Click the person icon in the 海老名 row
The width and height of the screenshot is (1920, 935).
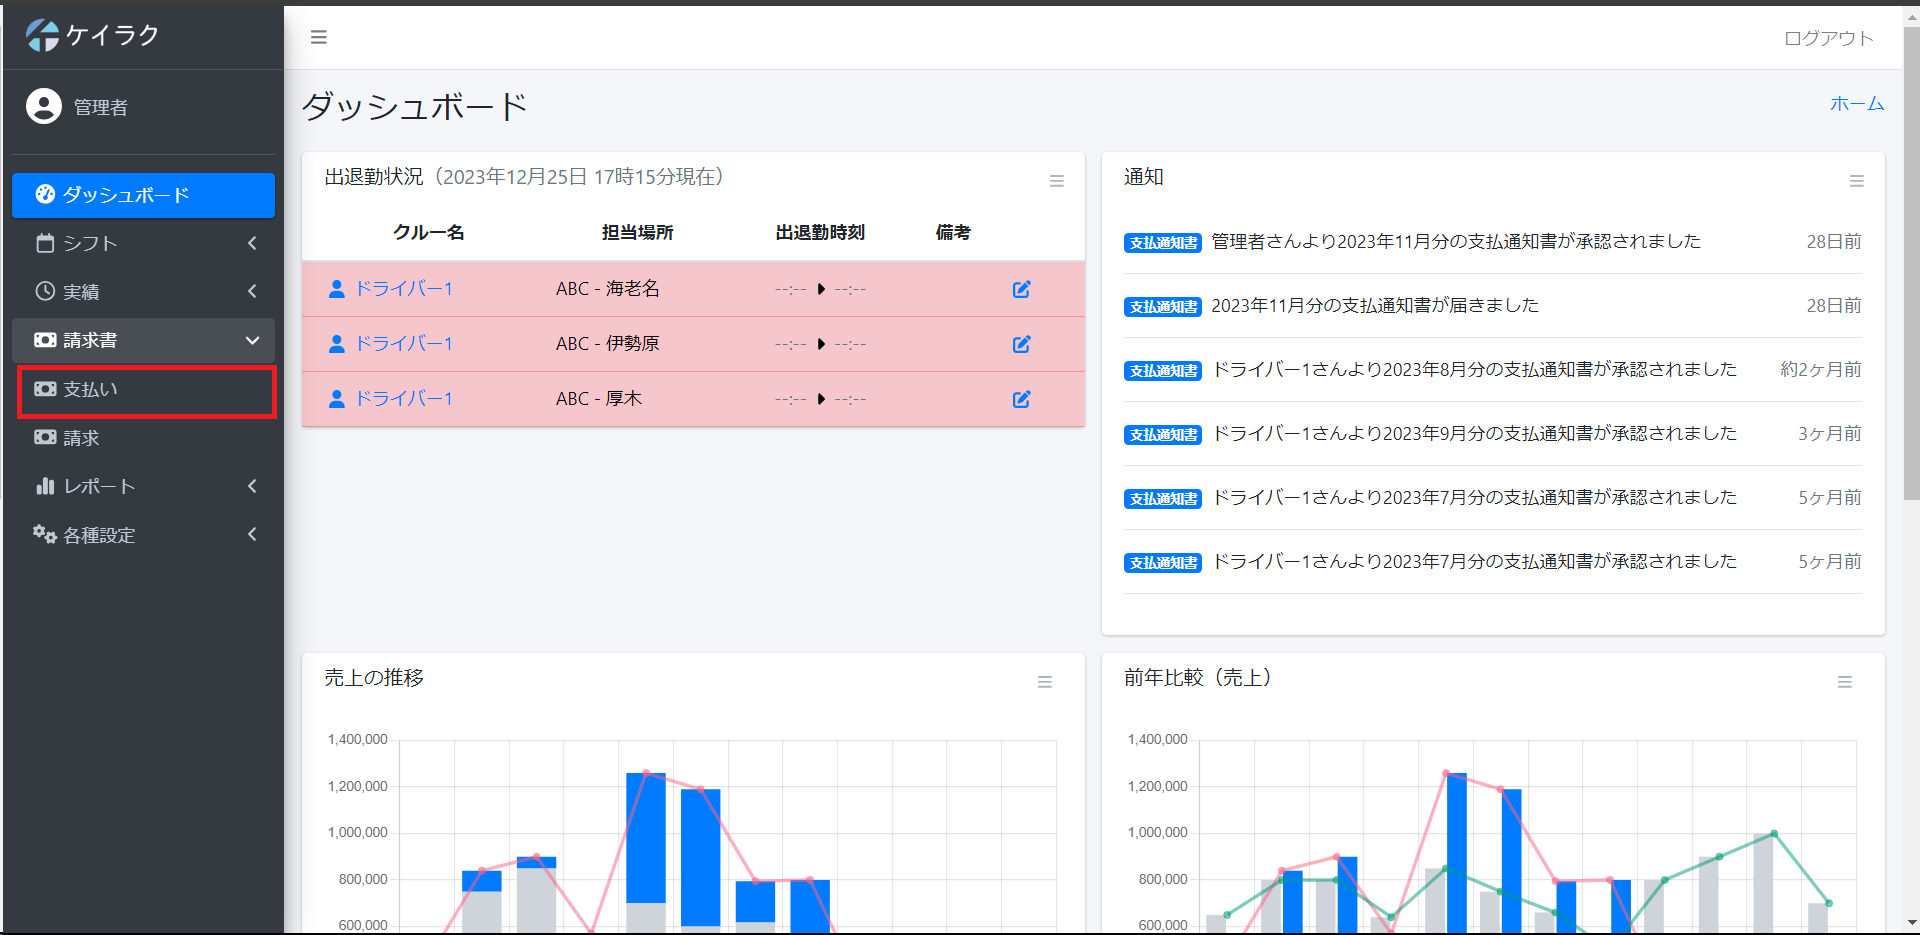click(337, 289)
